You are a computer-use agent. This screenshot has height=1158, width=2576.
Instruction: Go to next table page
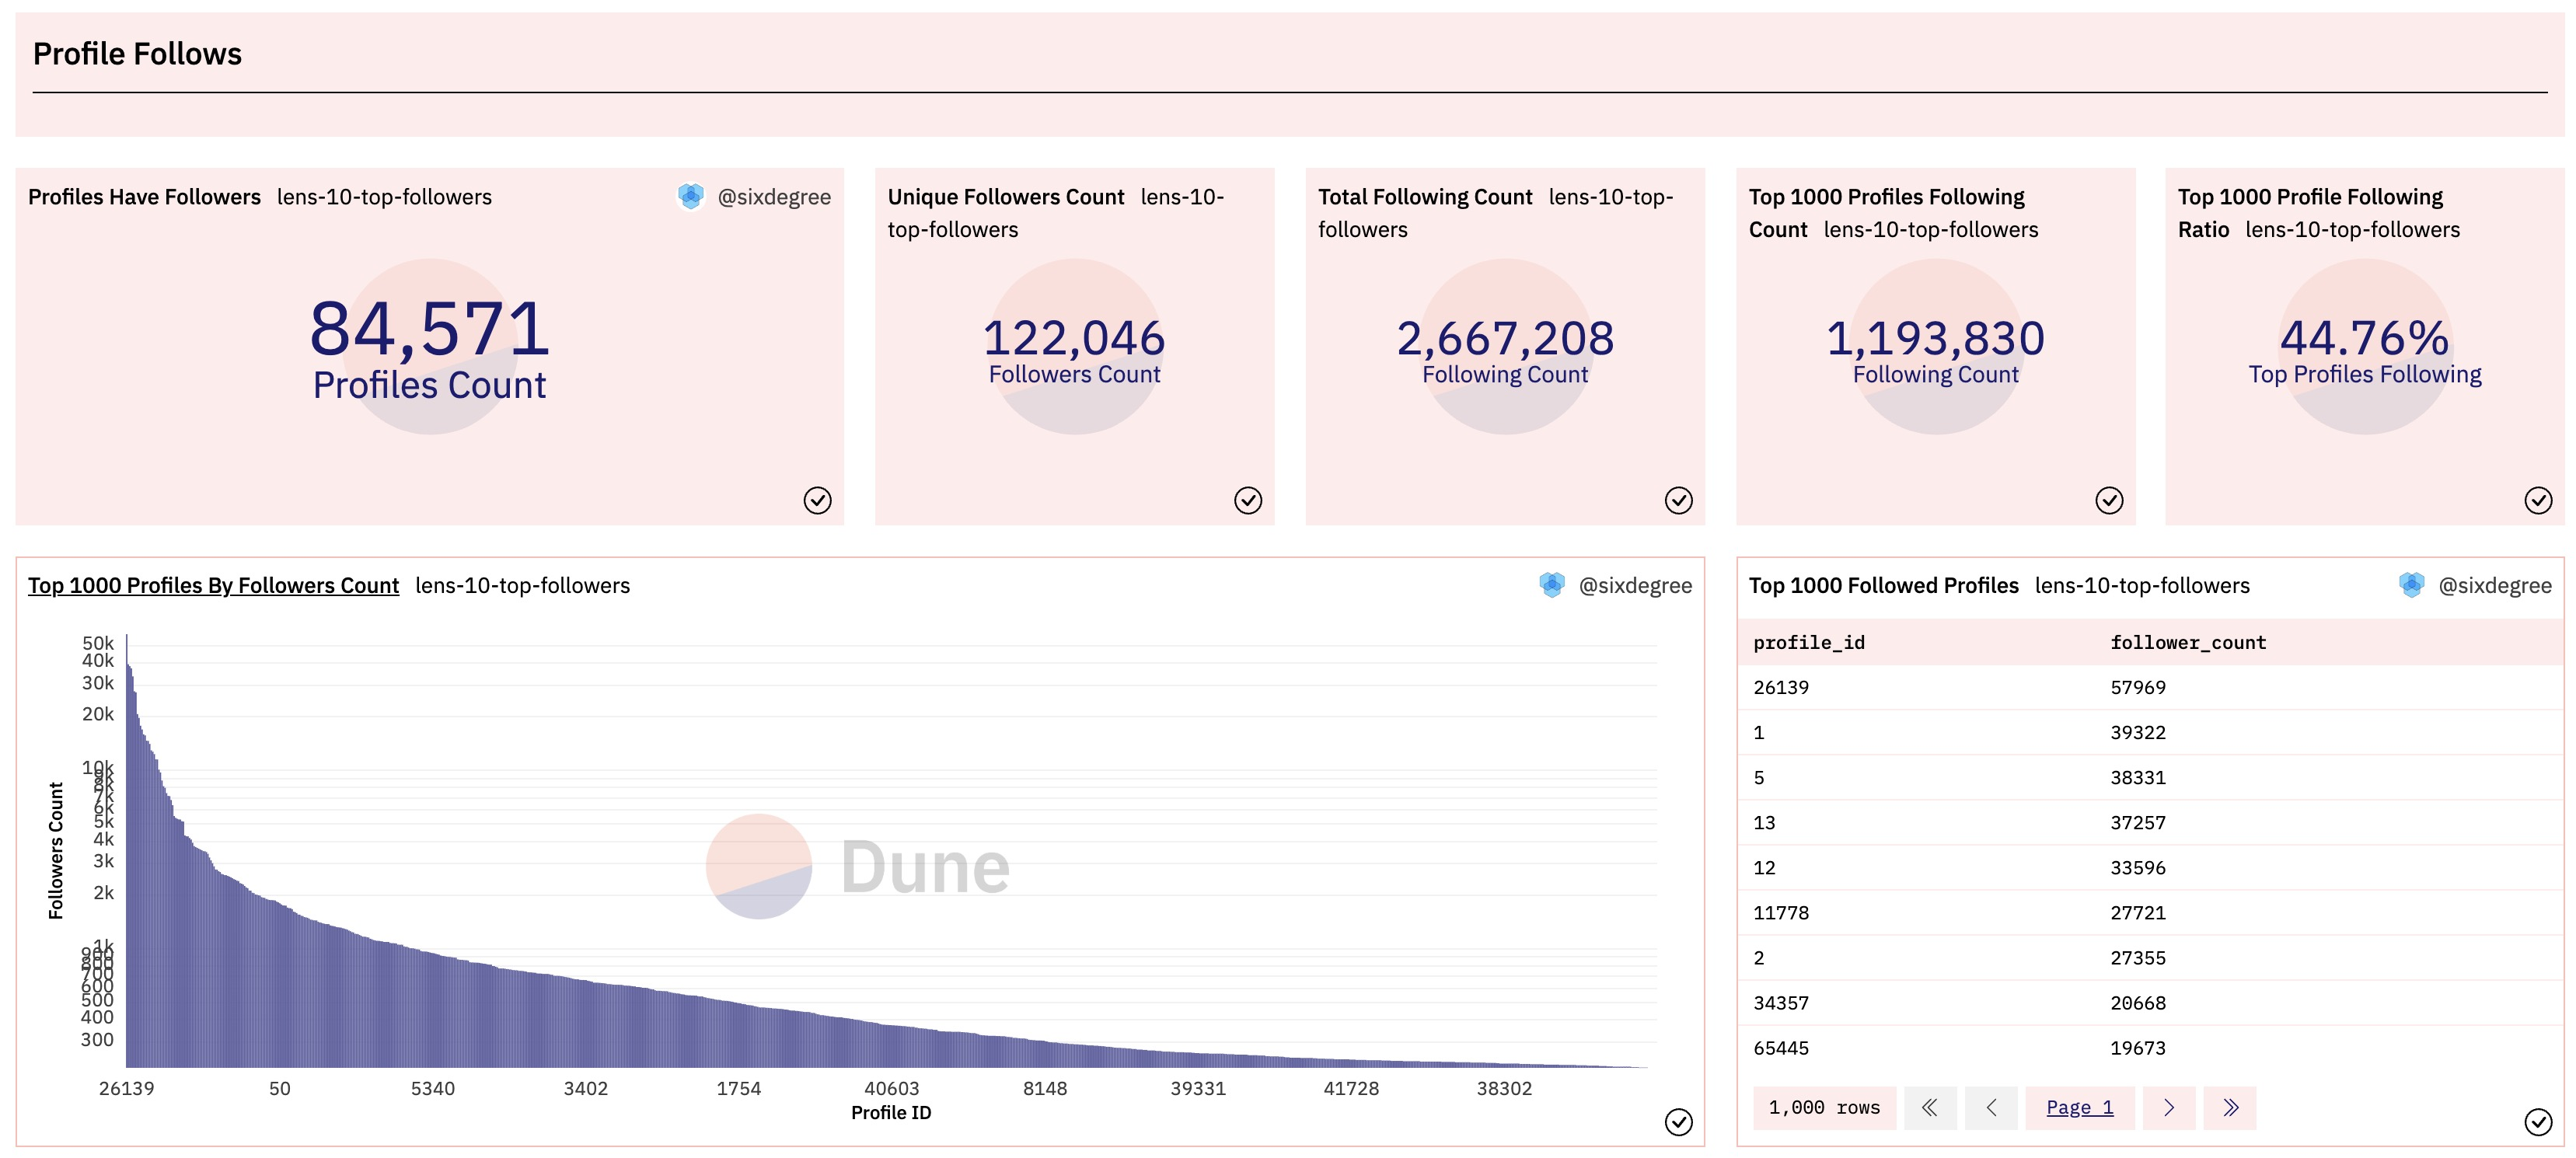(x=2168, y=1107)
